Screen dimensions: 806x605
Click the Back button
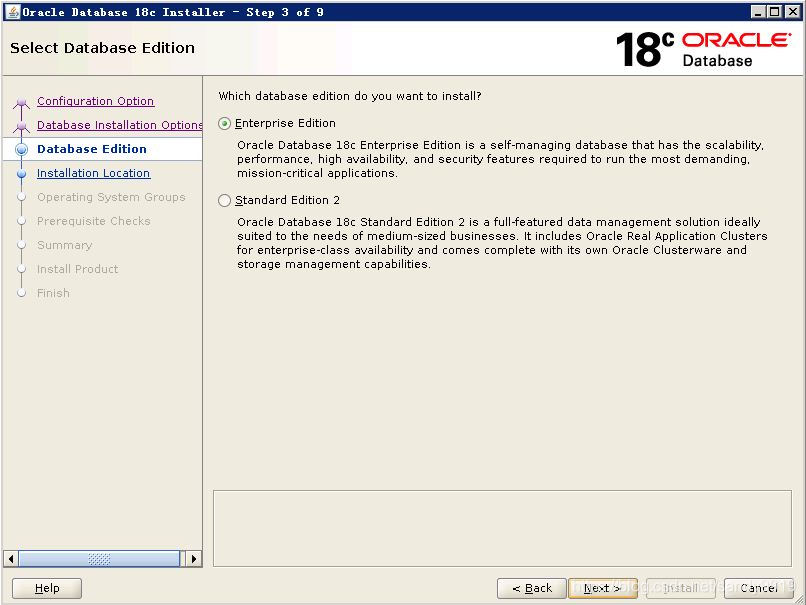pyautogui.click(x=532, y=588)
